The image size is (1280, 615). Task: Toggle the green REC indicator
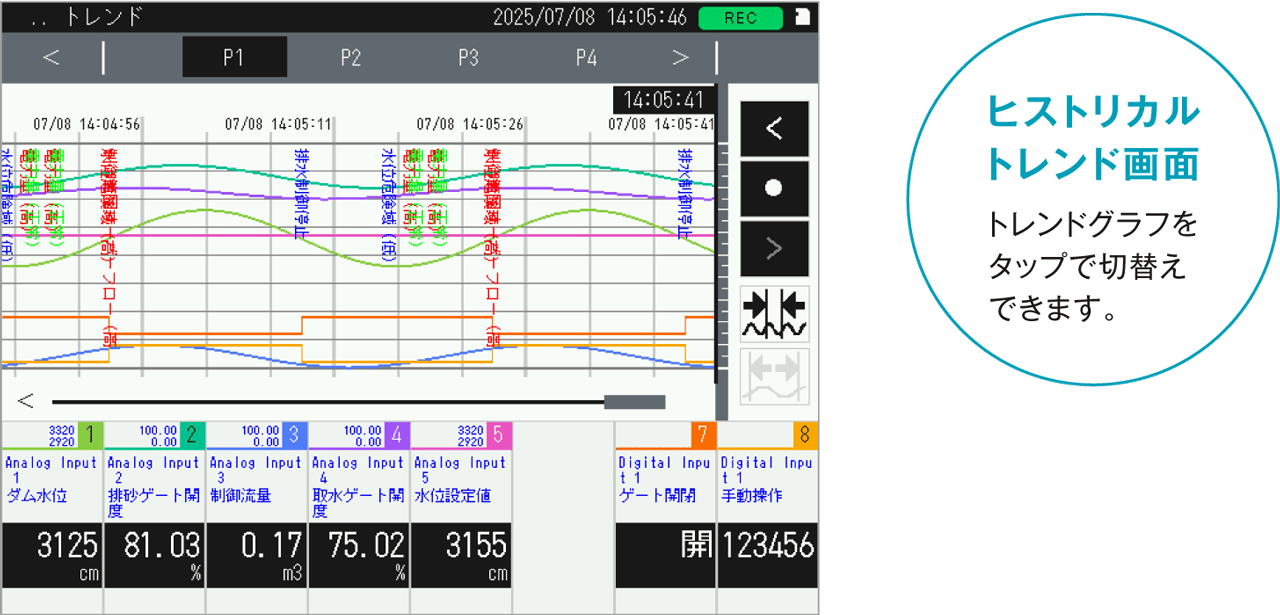[x=740, y=18]
